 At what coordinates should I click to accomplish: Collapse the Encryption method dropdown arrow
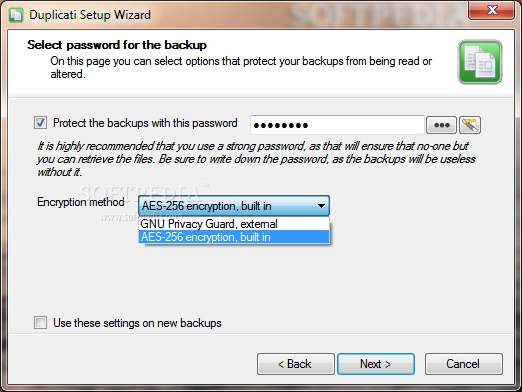(321, 206)
